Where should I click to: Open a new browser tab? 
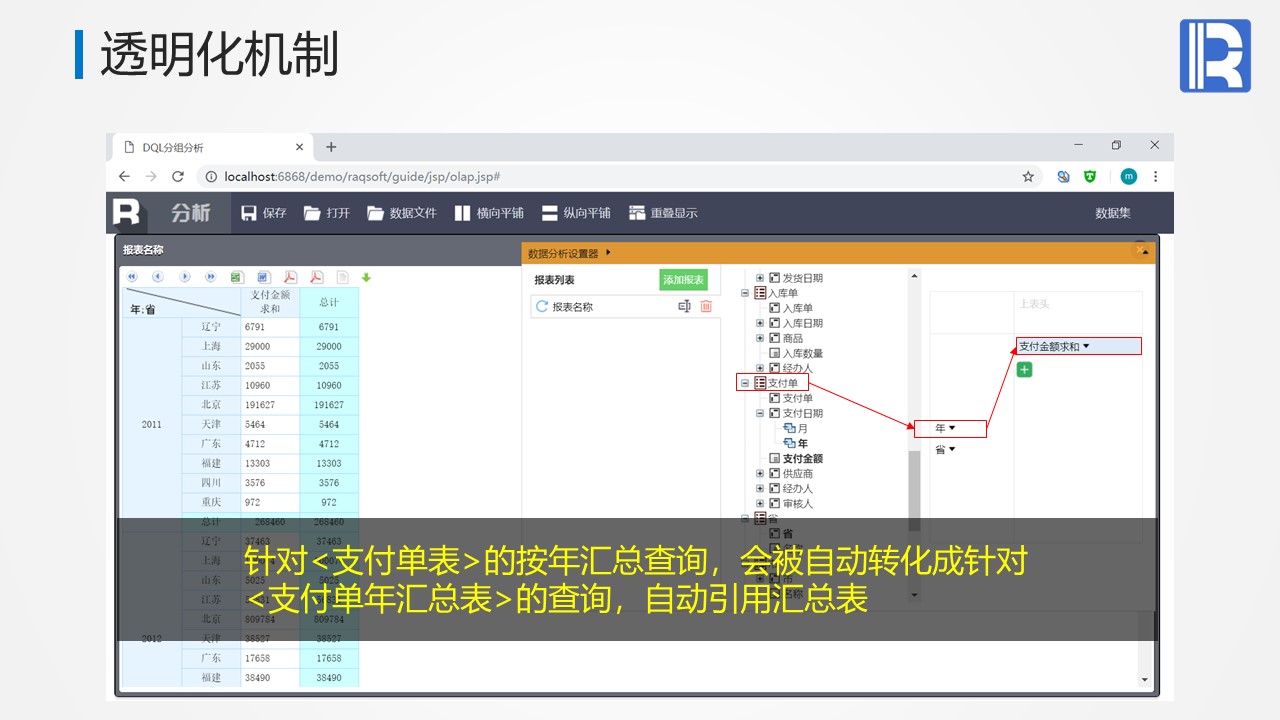click(x=331, y=147)
